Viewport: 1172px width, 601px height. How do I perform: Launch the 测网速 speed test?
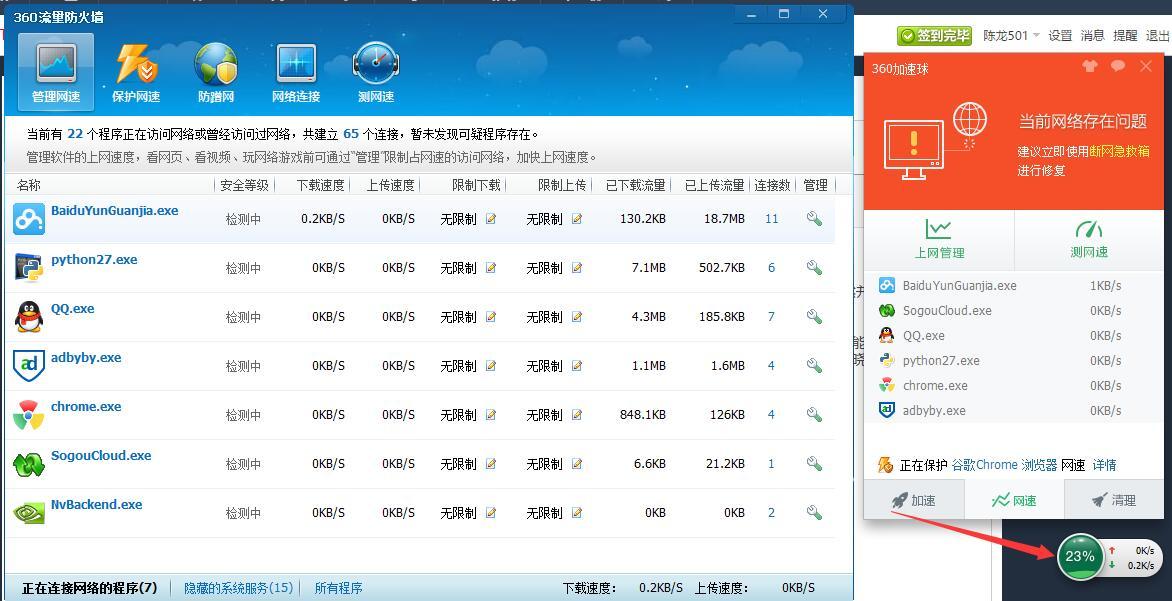click(x=375, y=70)
